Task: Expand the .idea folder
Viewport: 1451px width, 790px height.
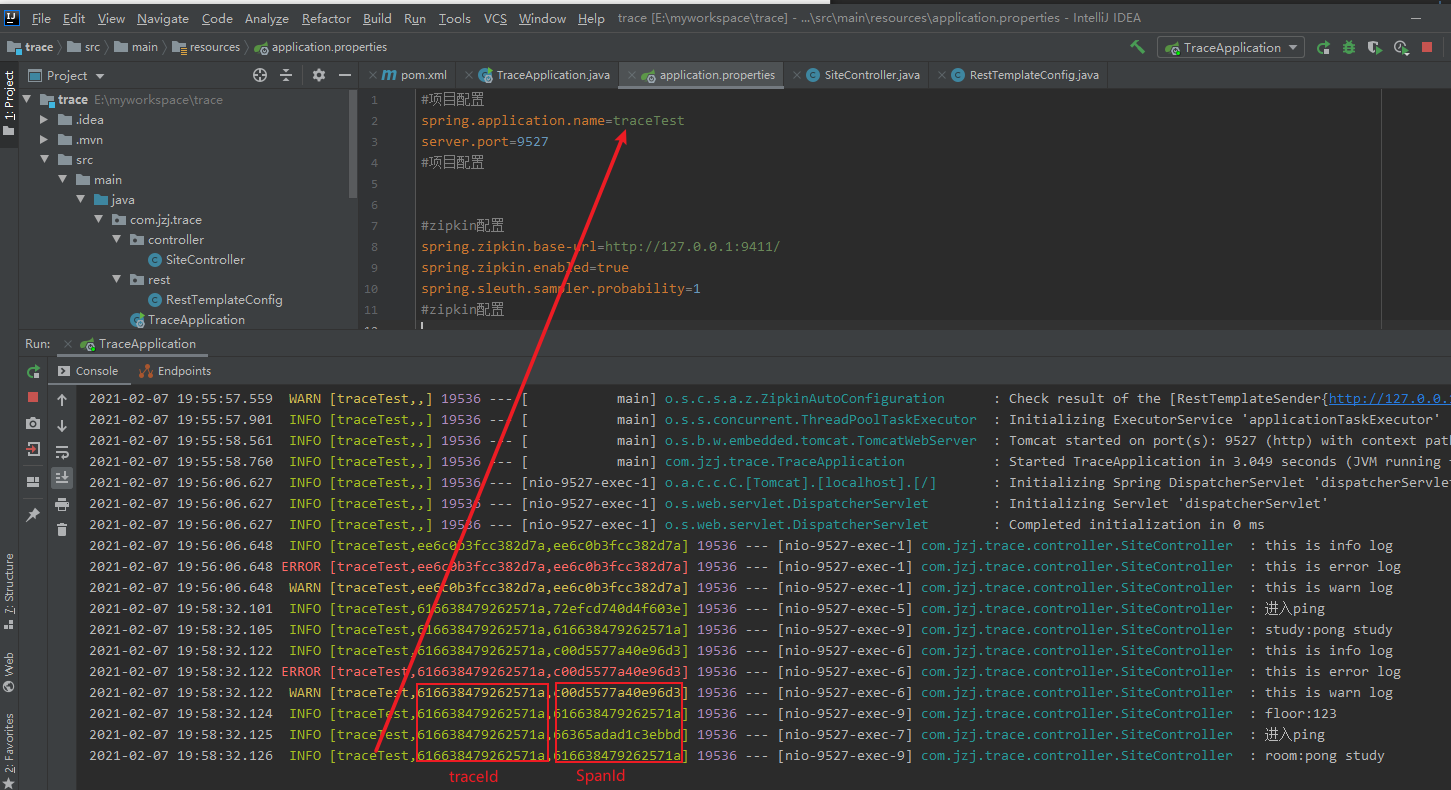Action: pos(44,120)
